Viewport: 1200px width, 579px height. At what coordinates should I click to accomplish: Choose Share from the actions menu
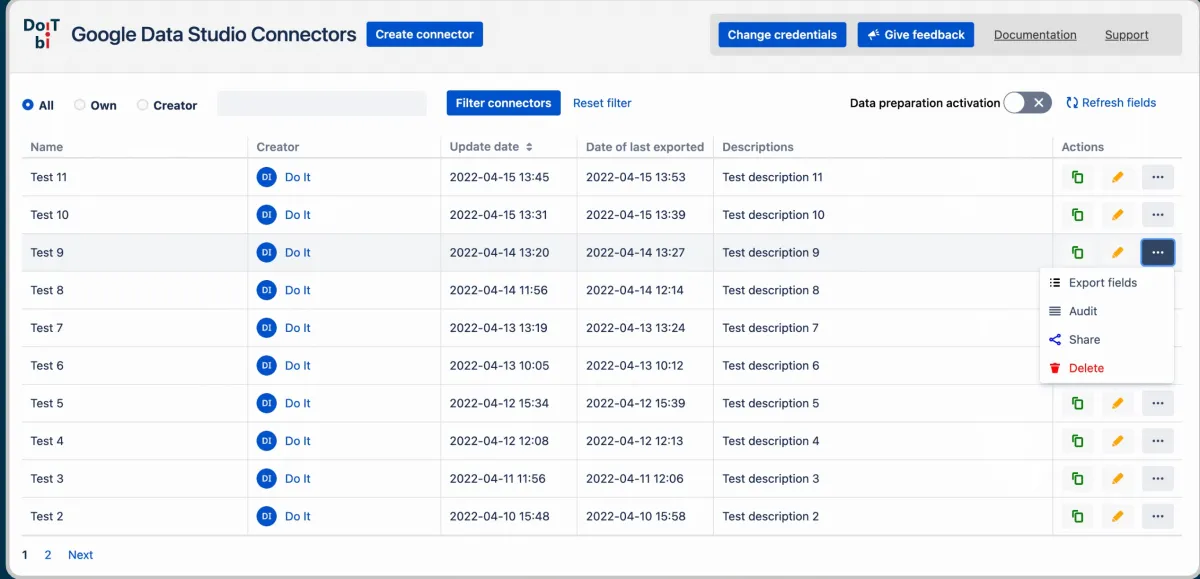(1106, 340)
